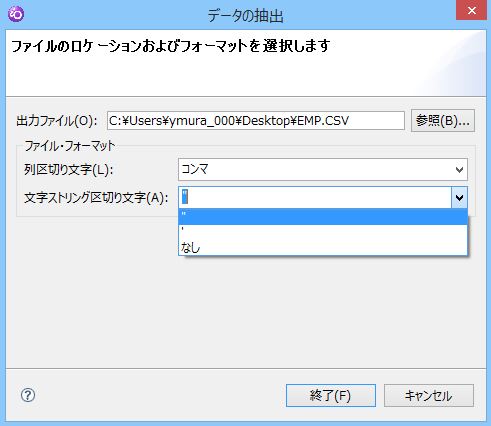Click the データの抽出 title bar text
Image resolution: width=491 pixels, height=426 pixels.
click(245, 16)
